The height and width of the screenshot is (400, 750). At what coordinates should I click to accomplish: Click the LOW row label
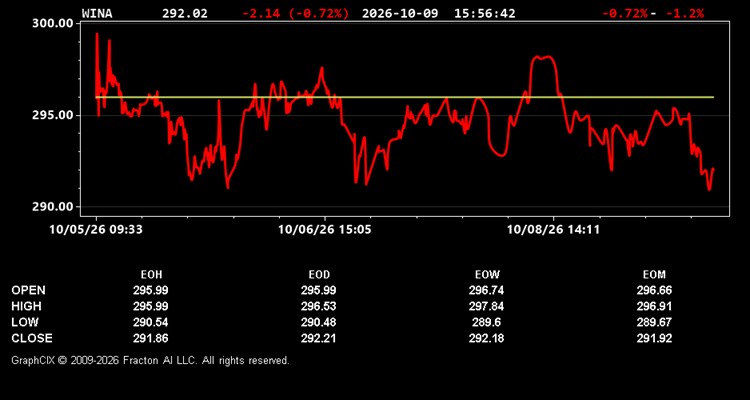tap(25, 322)
